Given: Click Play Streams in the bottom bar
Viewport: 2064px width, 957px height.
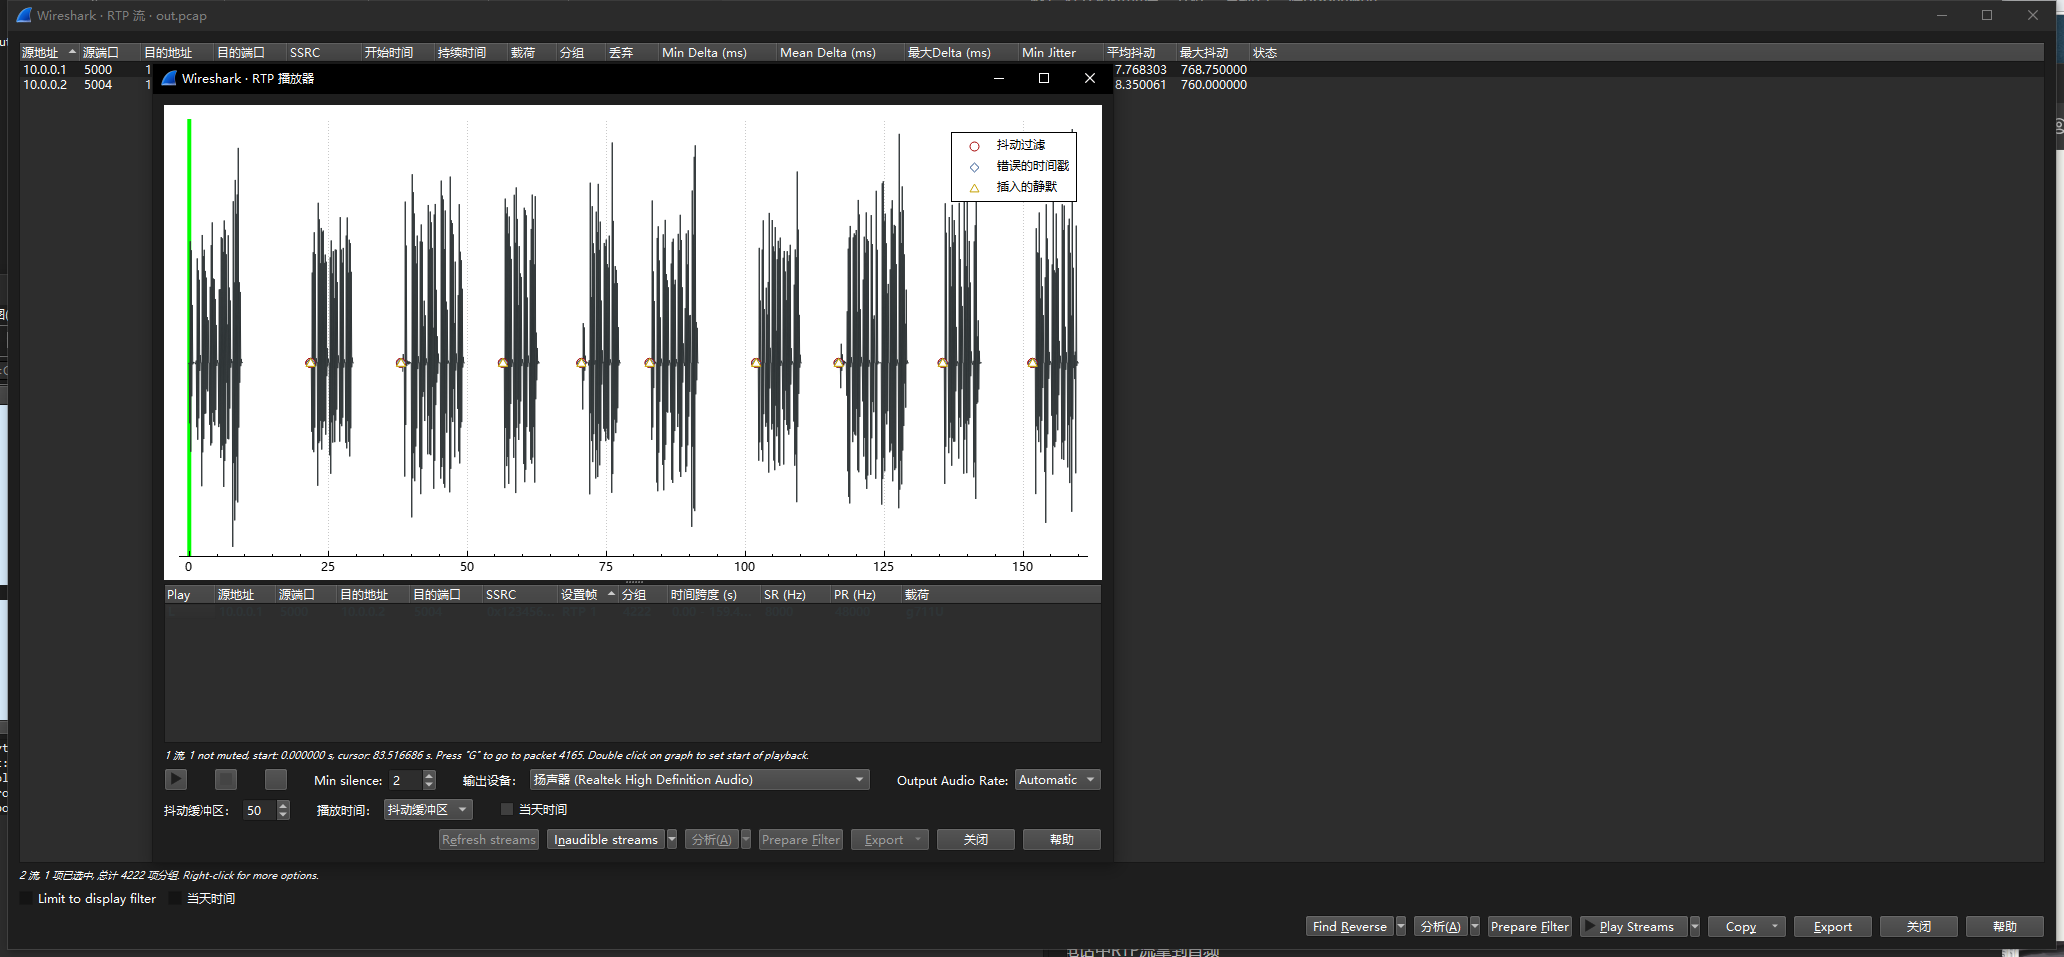Looking at the screenshot, I should pos(1635,927).
